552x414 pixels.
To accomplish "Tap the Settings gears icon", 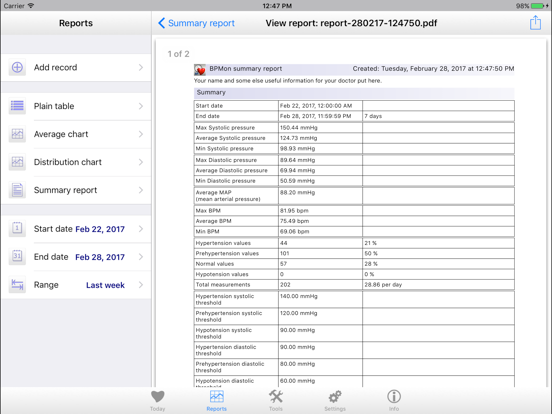I will point(335,397).
